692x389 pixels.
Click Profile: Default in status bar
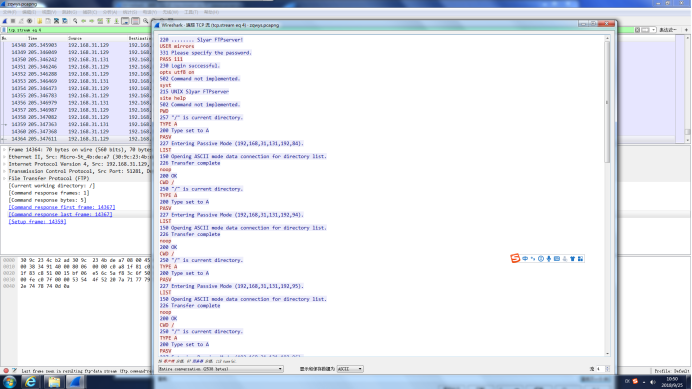(x=672, y=371)
